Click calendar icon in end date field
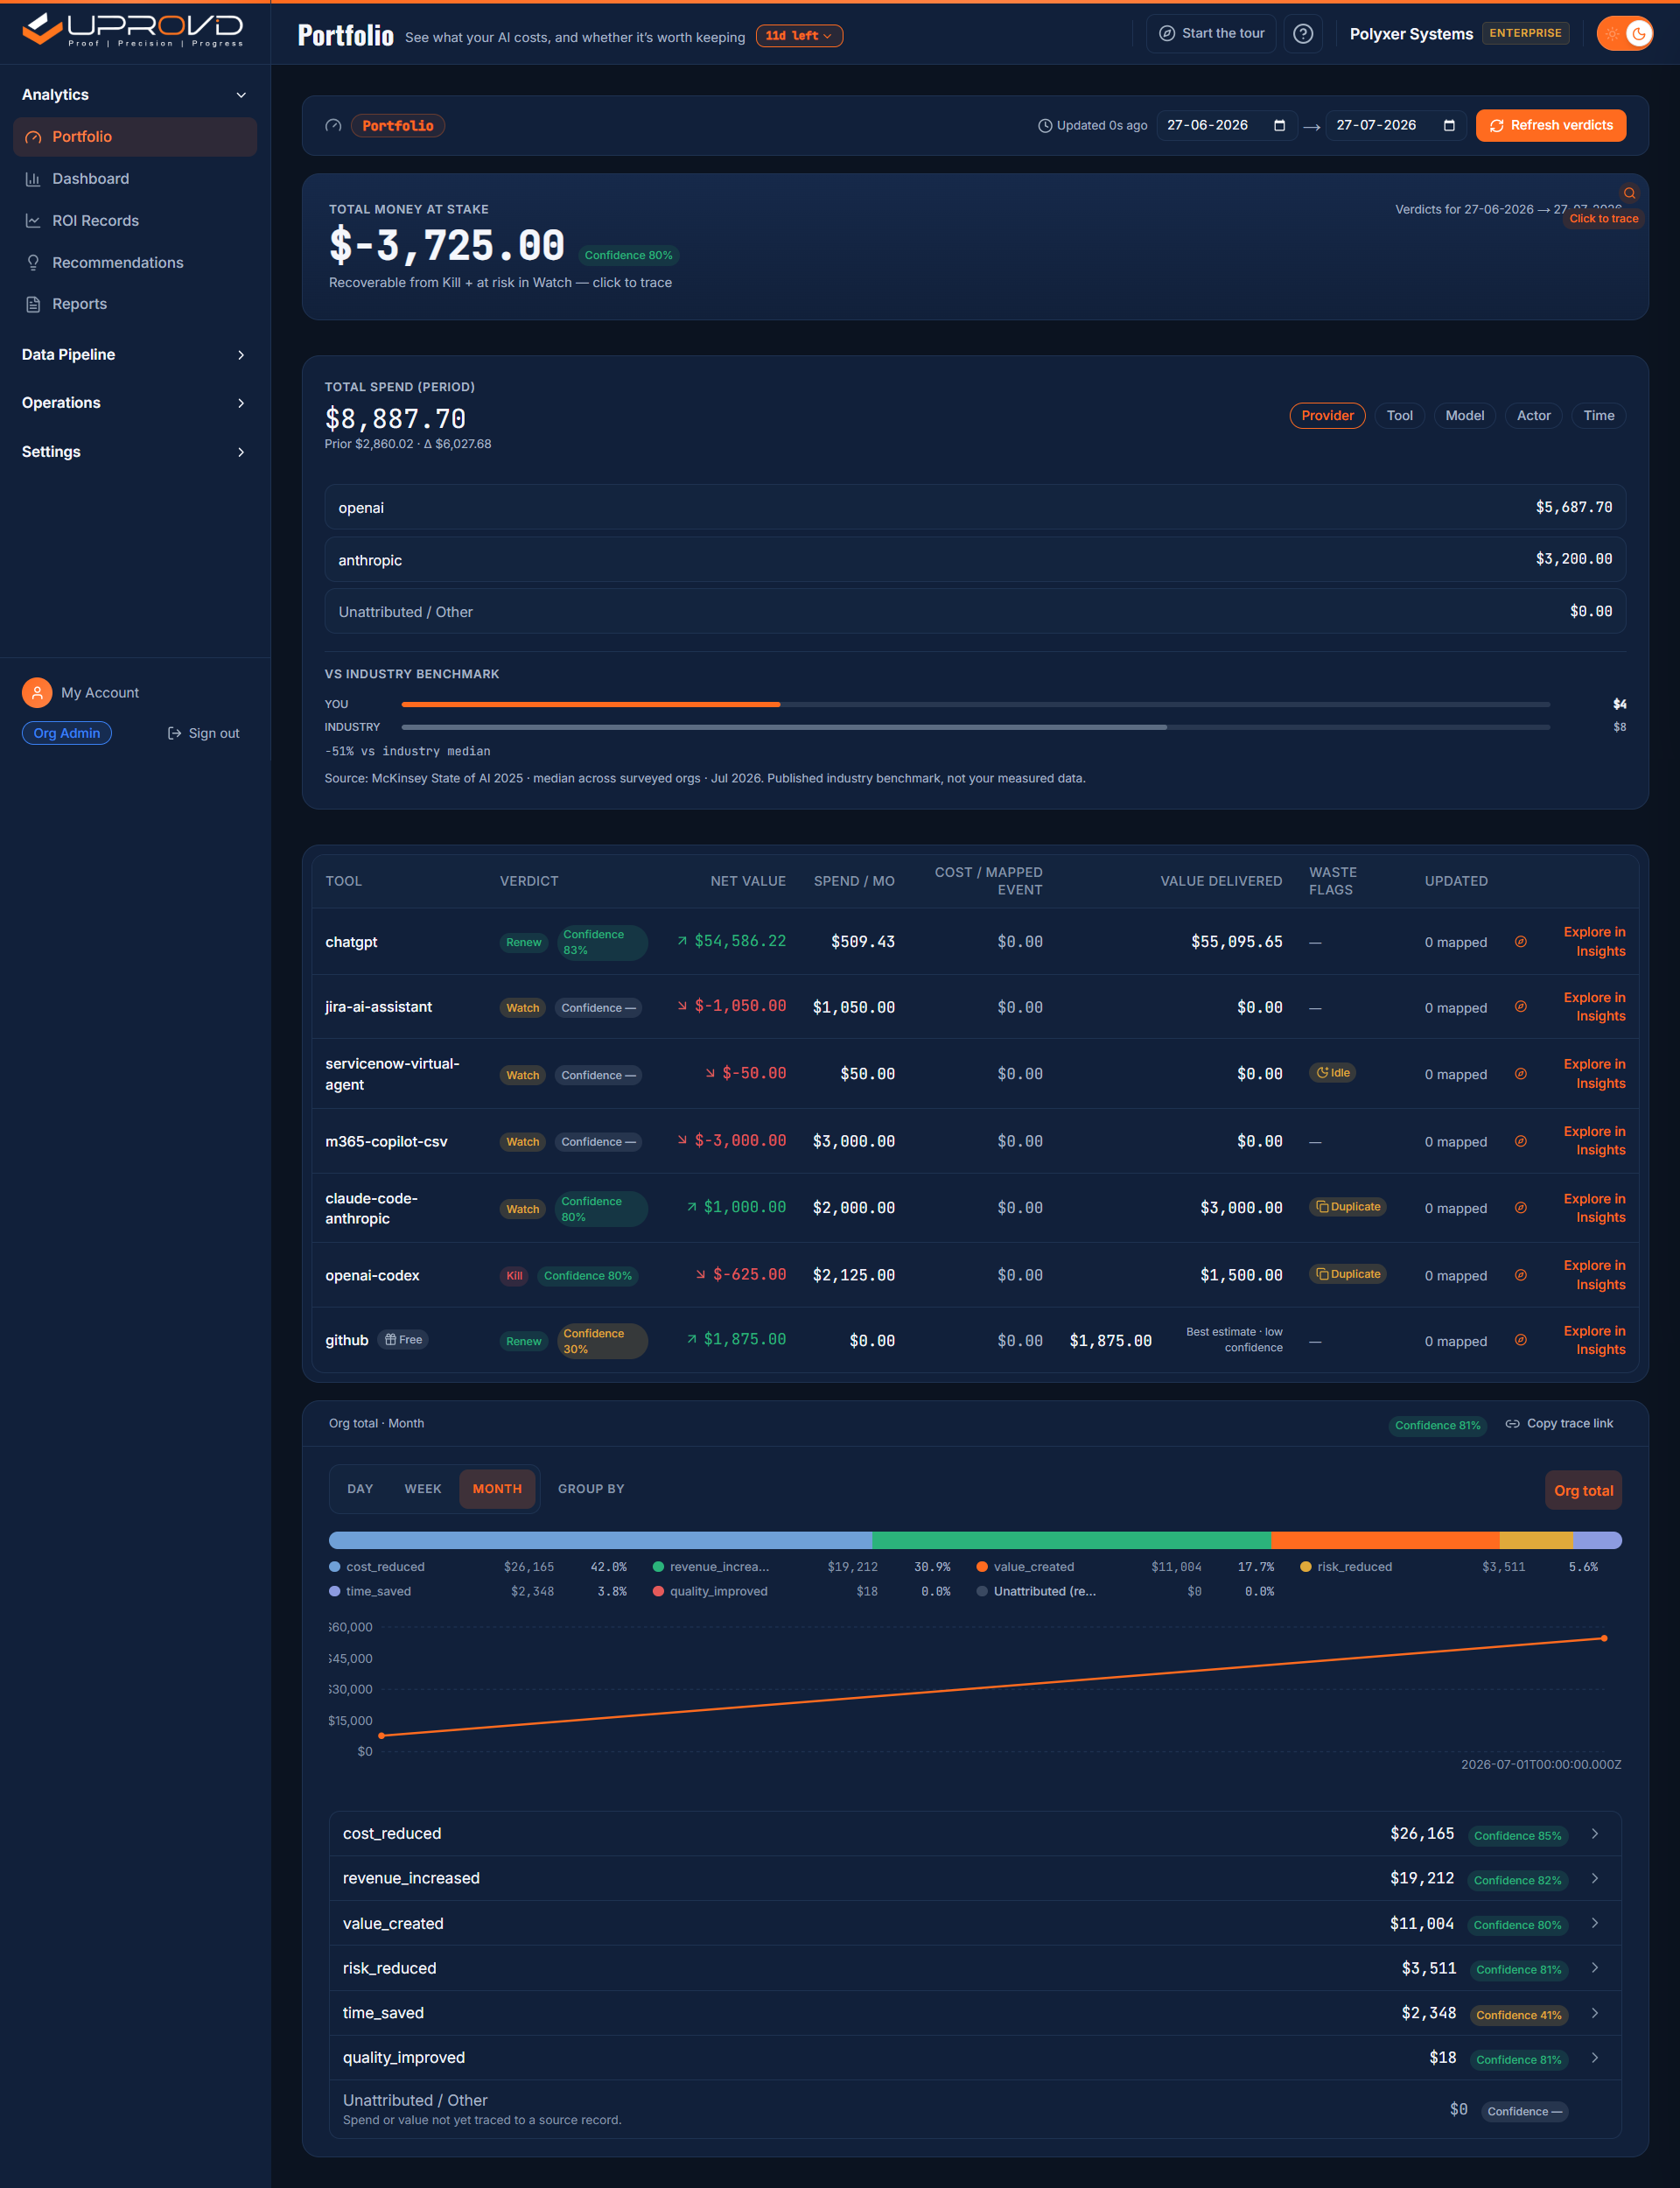Image resolution: width=1680 pixels, height=2188 pixels. [1449, 125]
